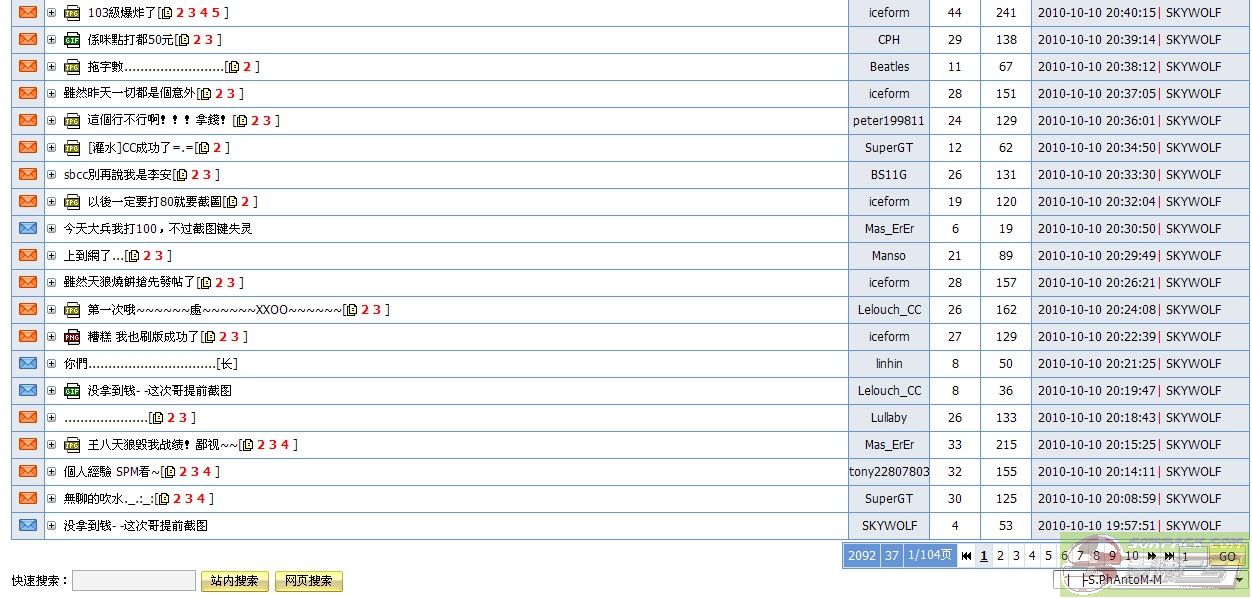Click the GIF icon beside 係咪點打都50元
Image resolution: width=1252 pixels, height=599 pixels.
click(72, 40)
